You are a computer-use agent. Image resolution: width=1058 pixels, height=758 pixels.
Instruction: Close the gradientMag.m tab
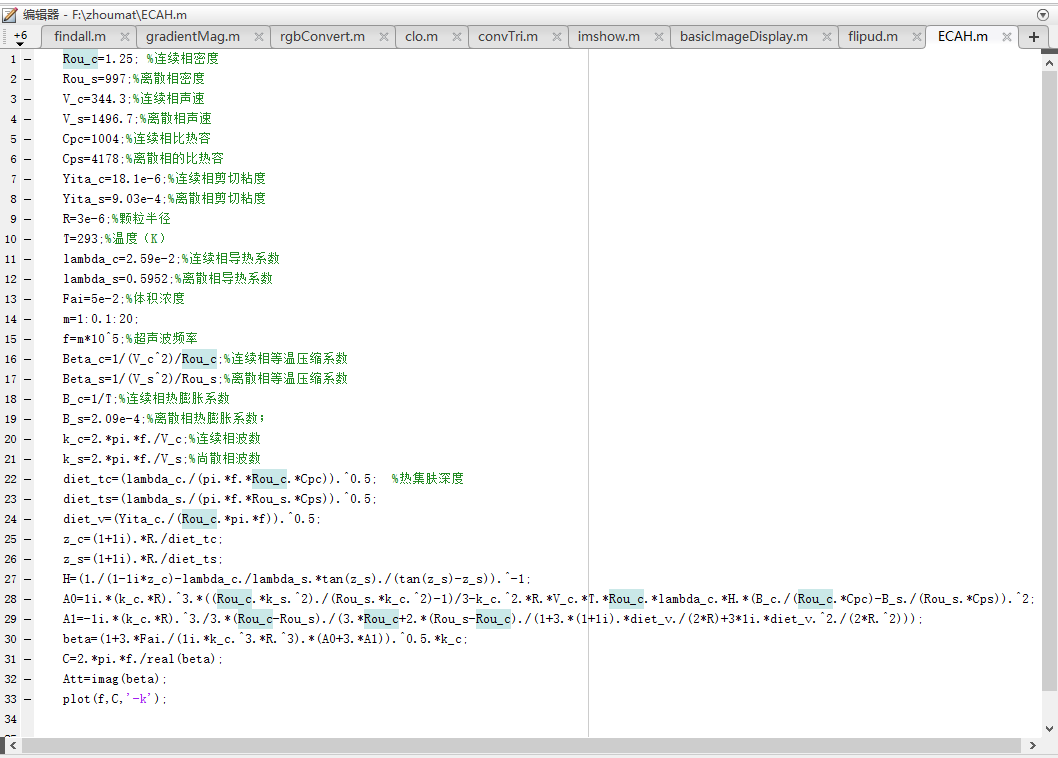tap(259, 37)
